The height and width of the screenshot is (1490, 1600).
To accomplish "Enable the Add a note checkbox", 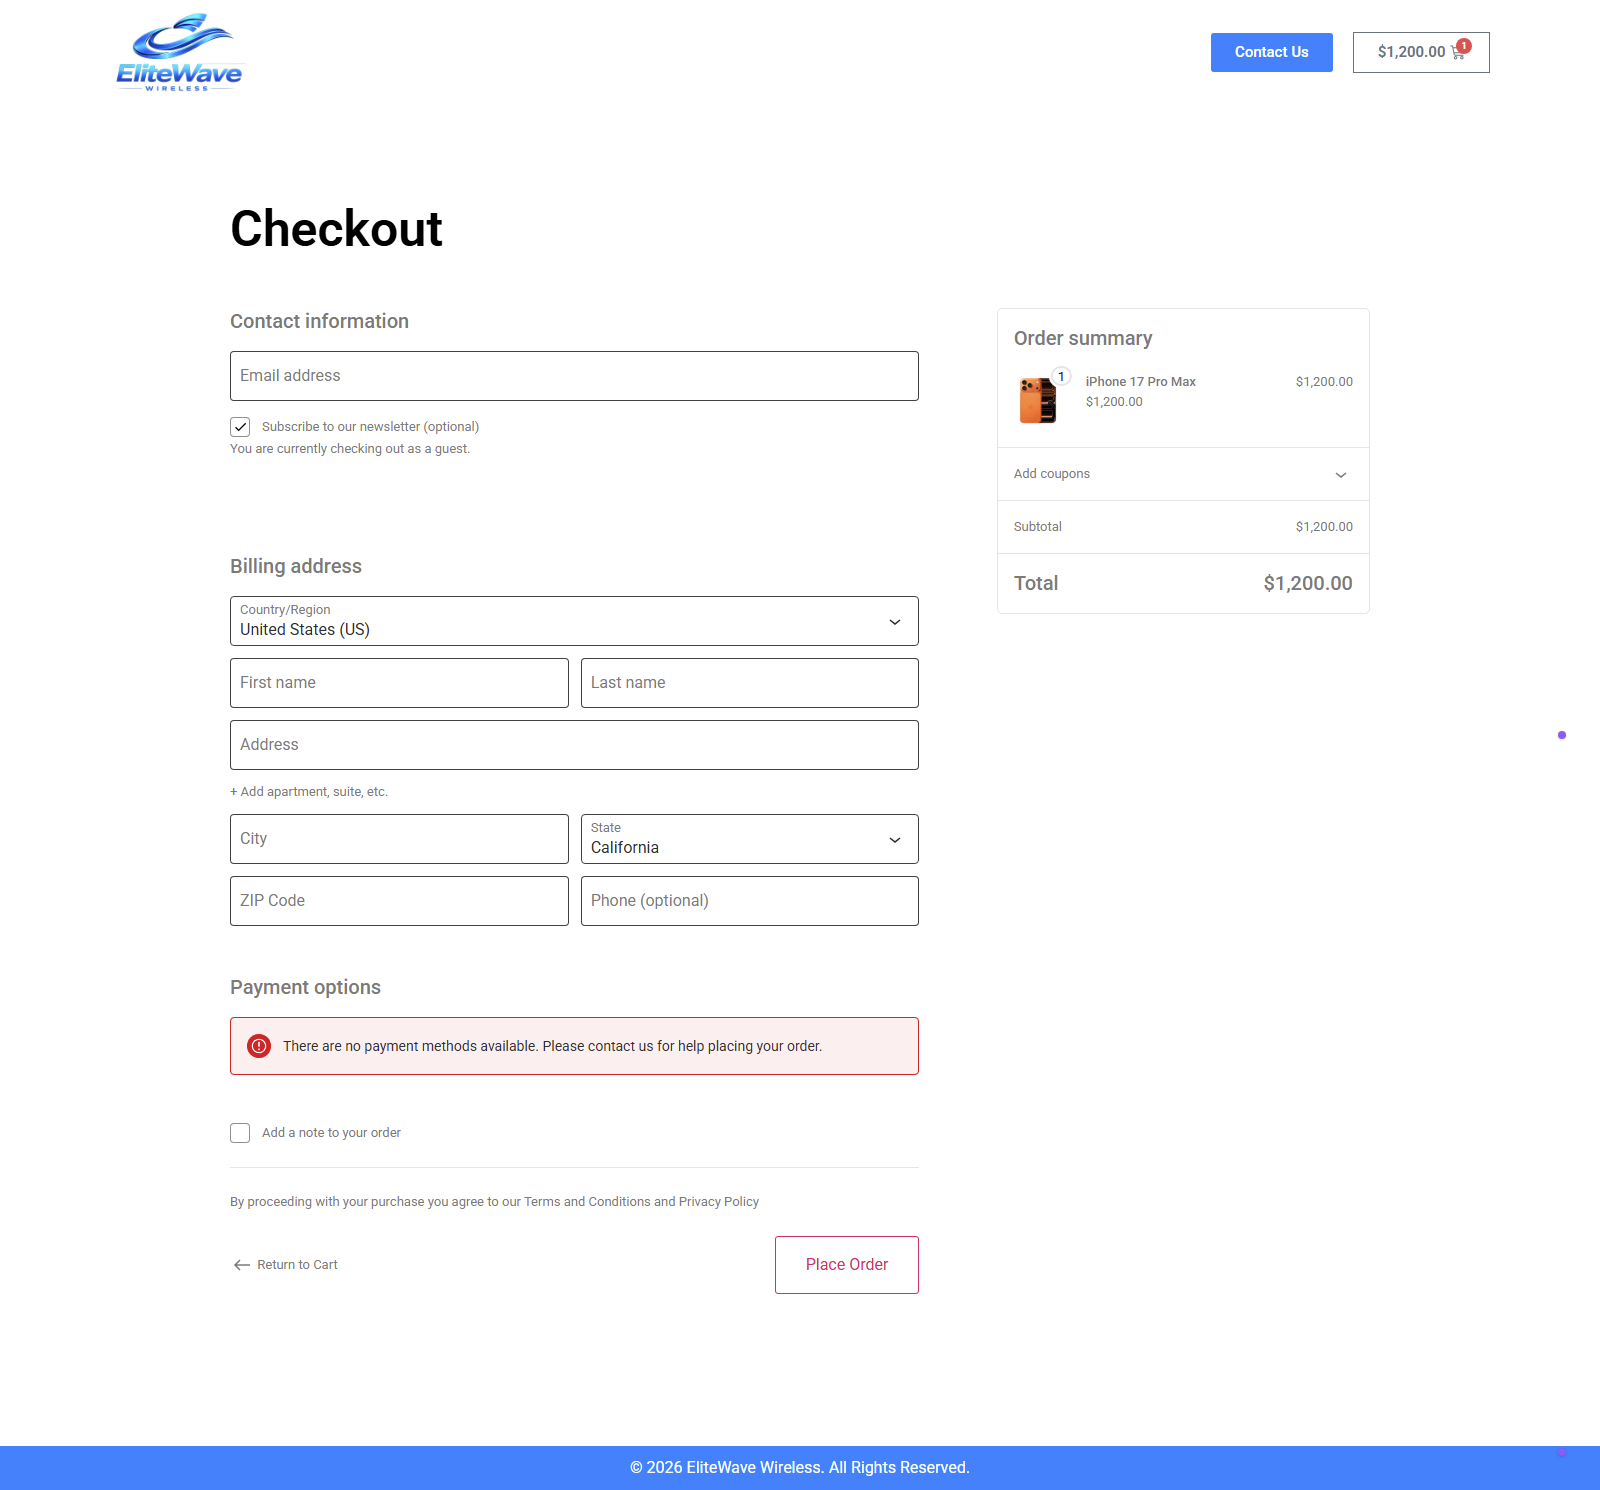I will pos(240,1133).
